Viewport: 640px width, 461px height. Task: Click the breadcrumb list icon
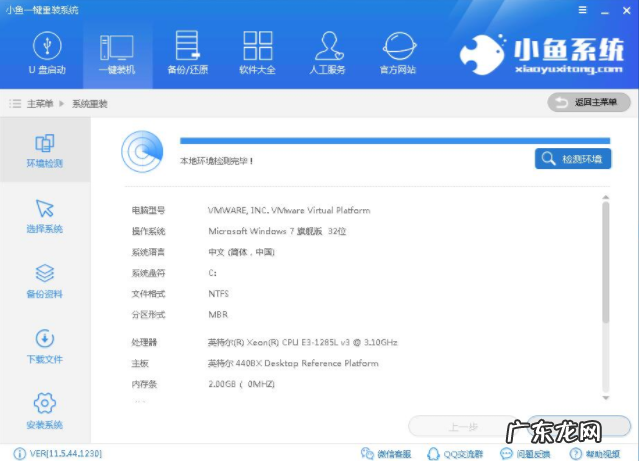(x=15, y=103)
